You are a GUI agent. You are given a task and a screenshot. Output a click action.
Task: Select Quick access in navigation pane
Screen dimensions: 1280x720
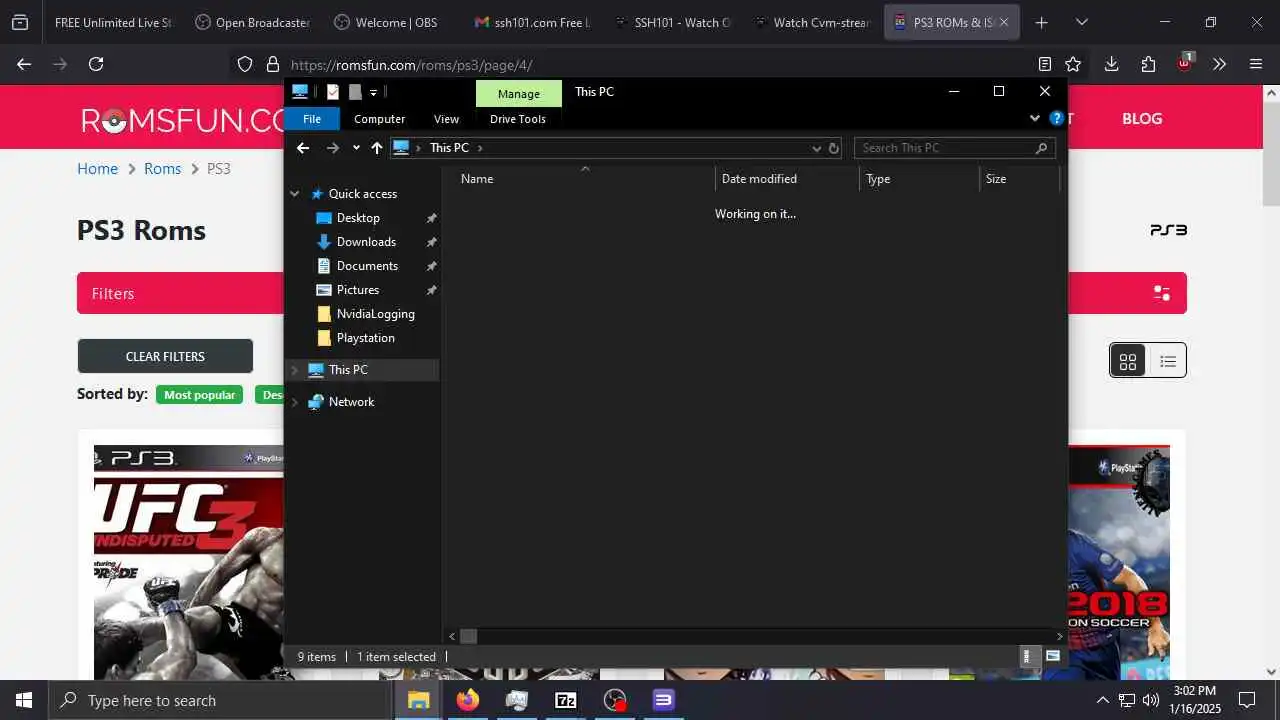click(362, 194)
